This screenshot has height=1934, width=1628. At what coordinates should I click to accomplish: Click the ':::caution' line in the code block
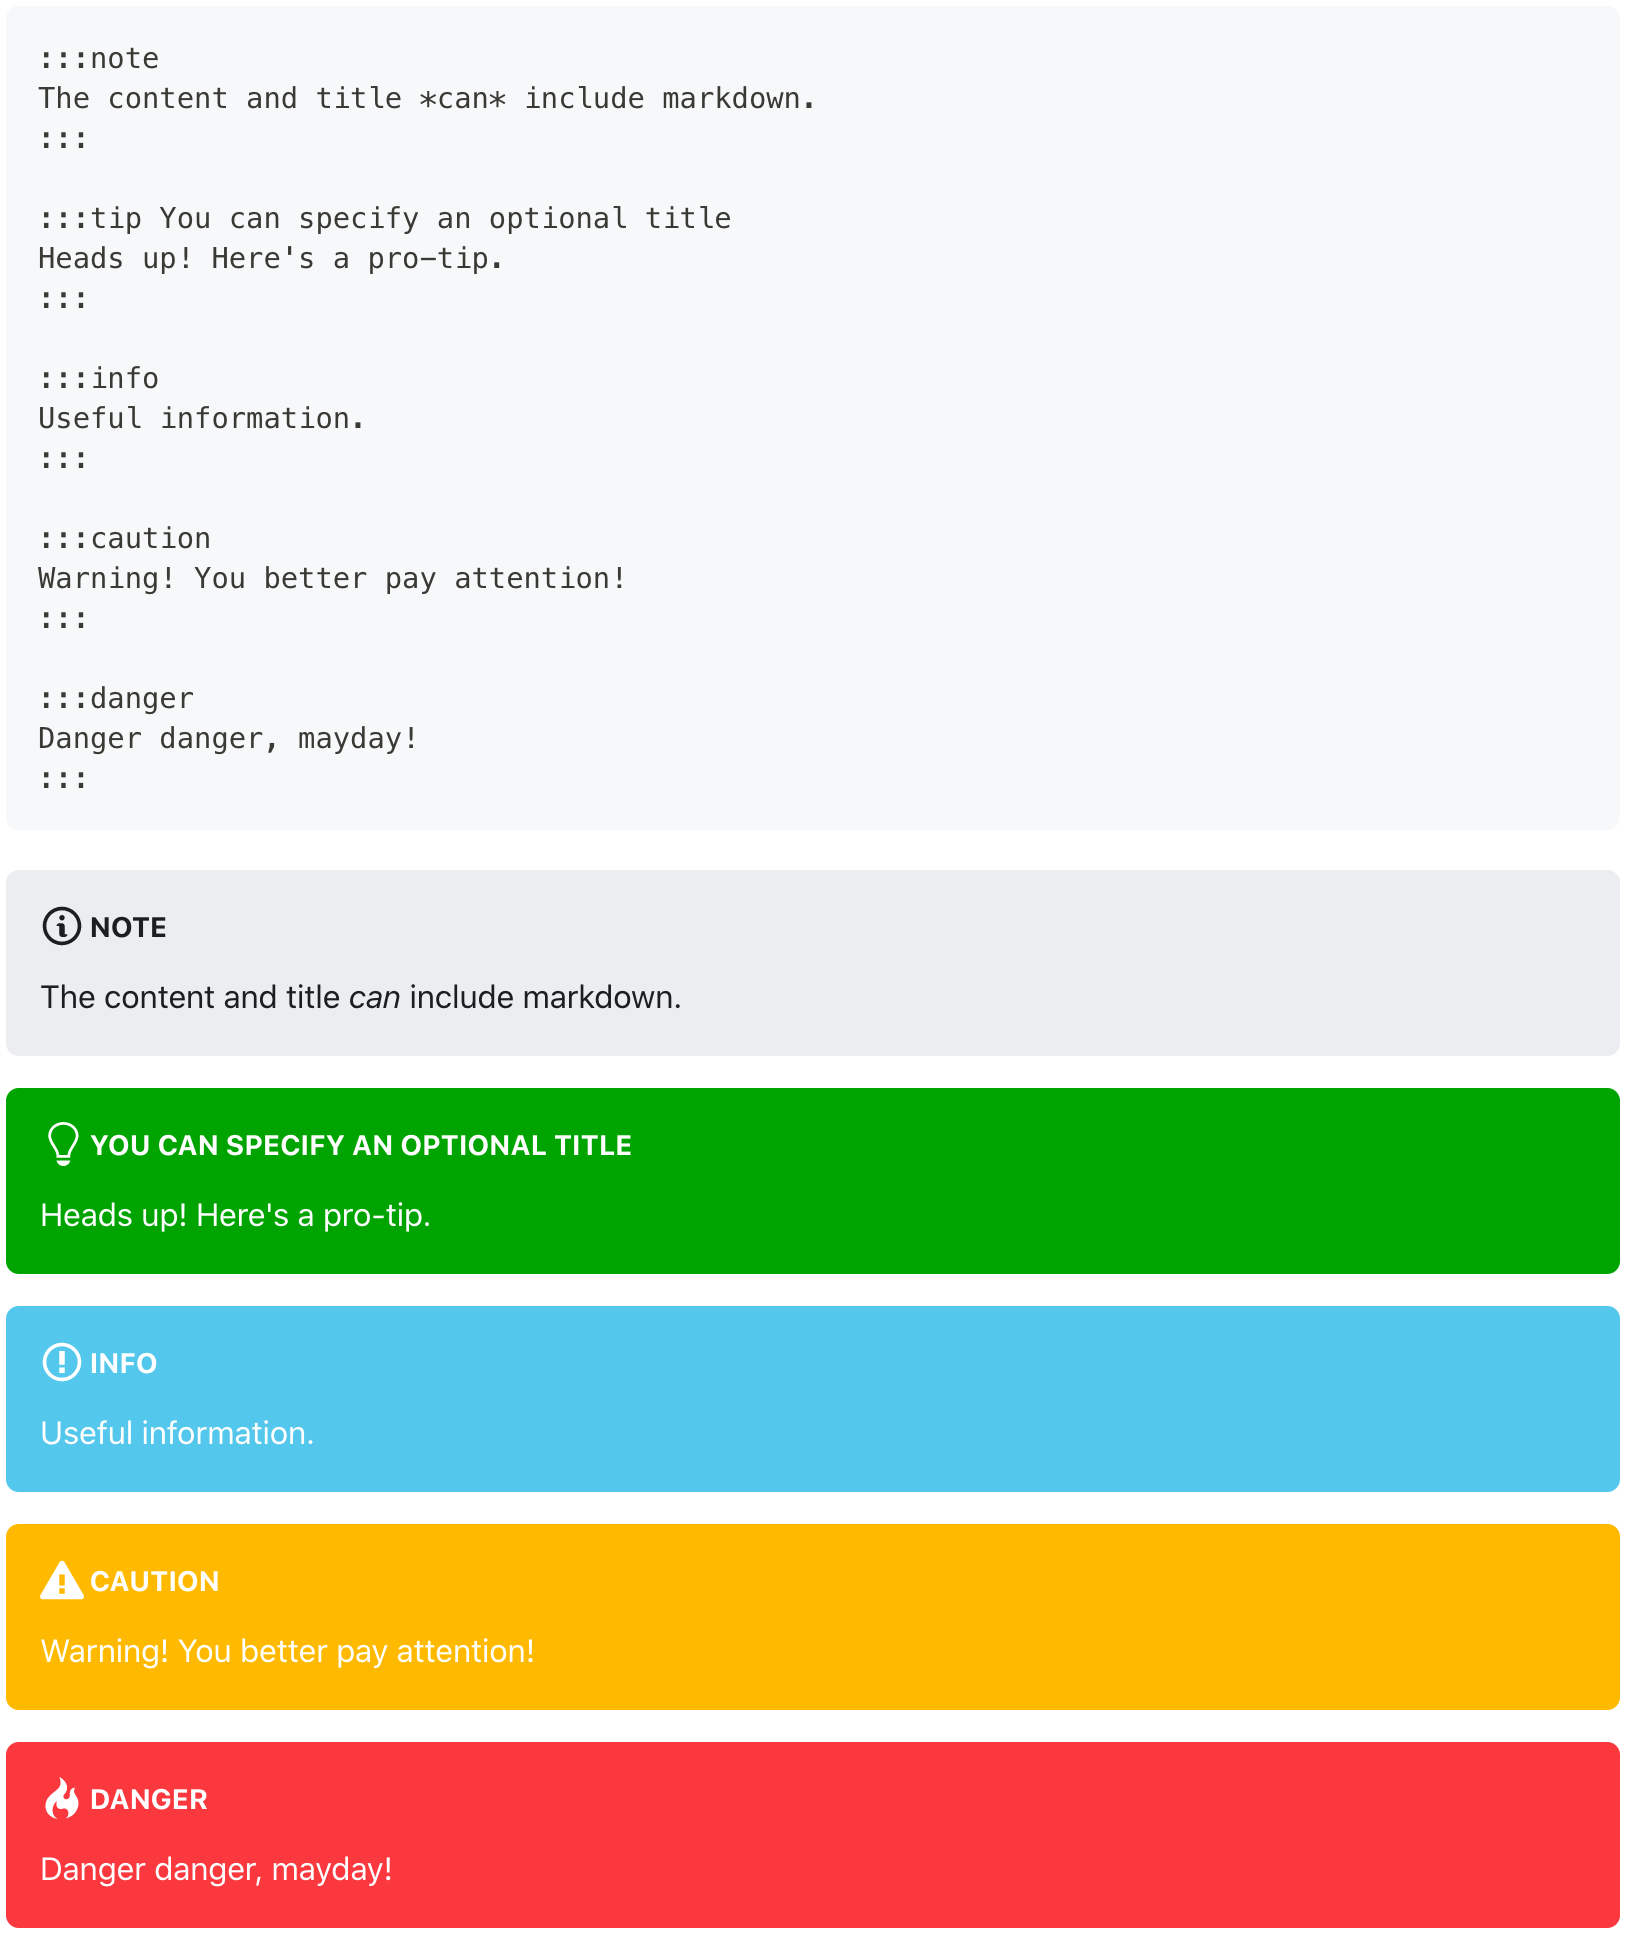(x=124, y=539)
